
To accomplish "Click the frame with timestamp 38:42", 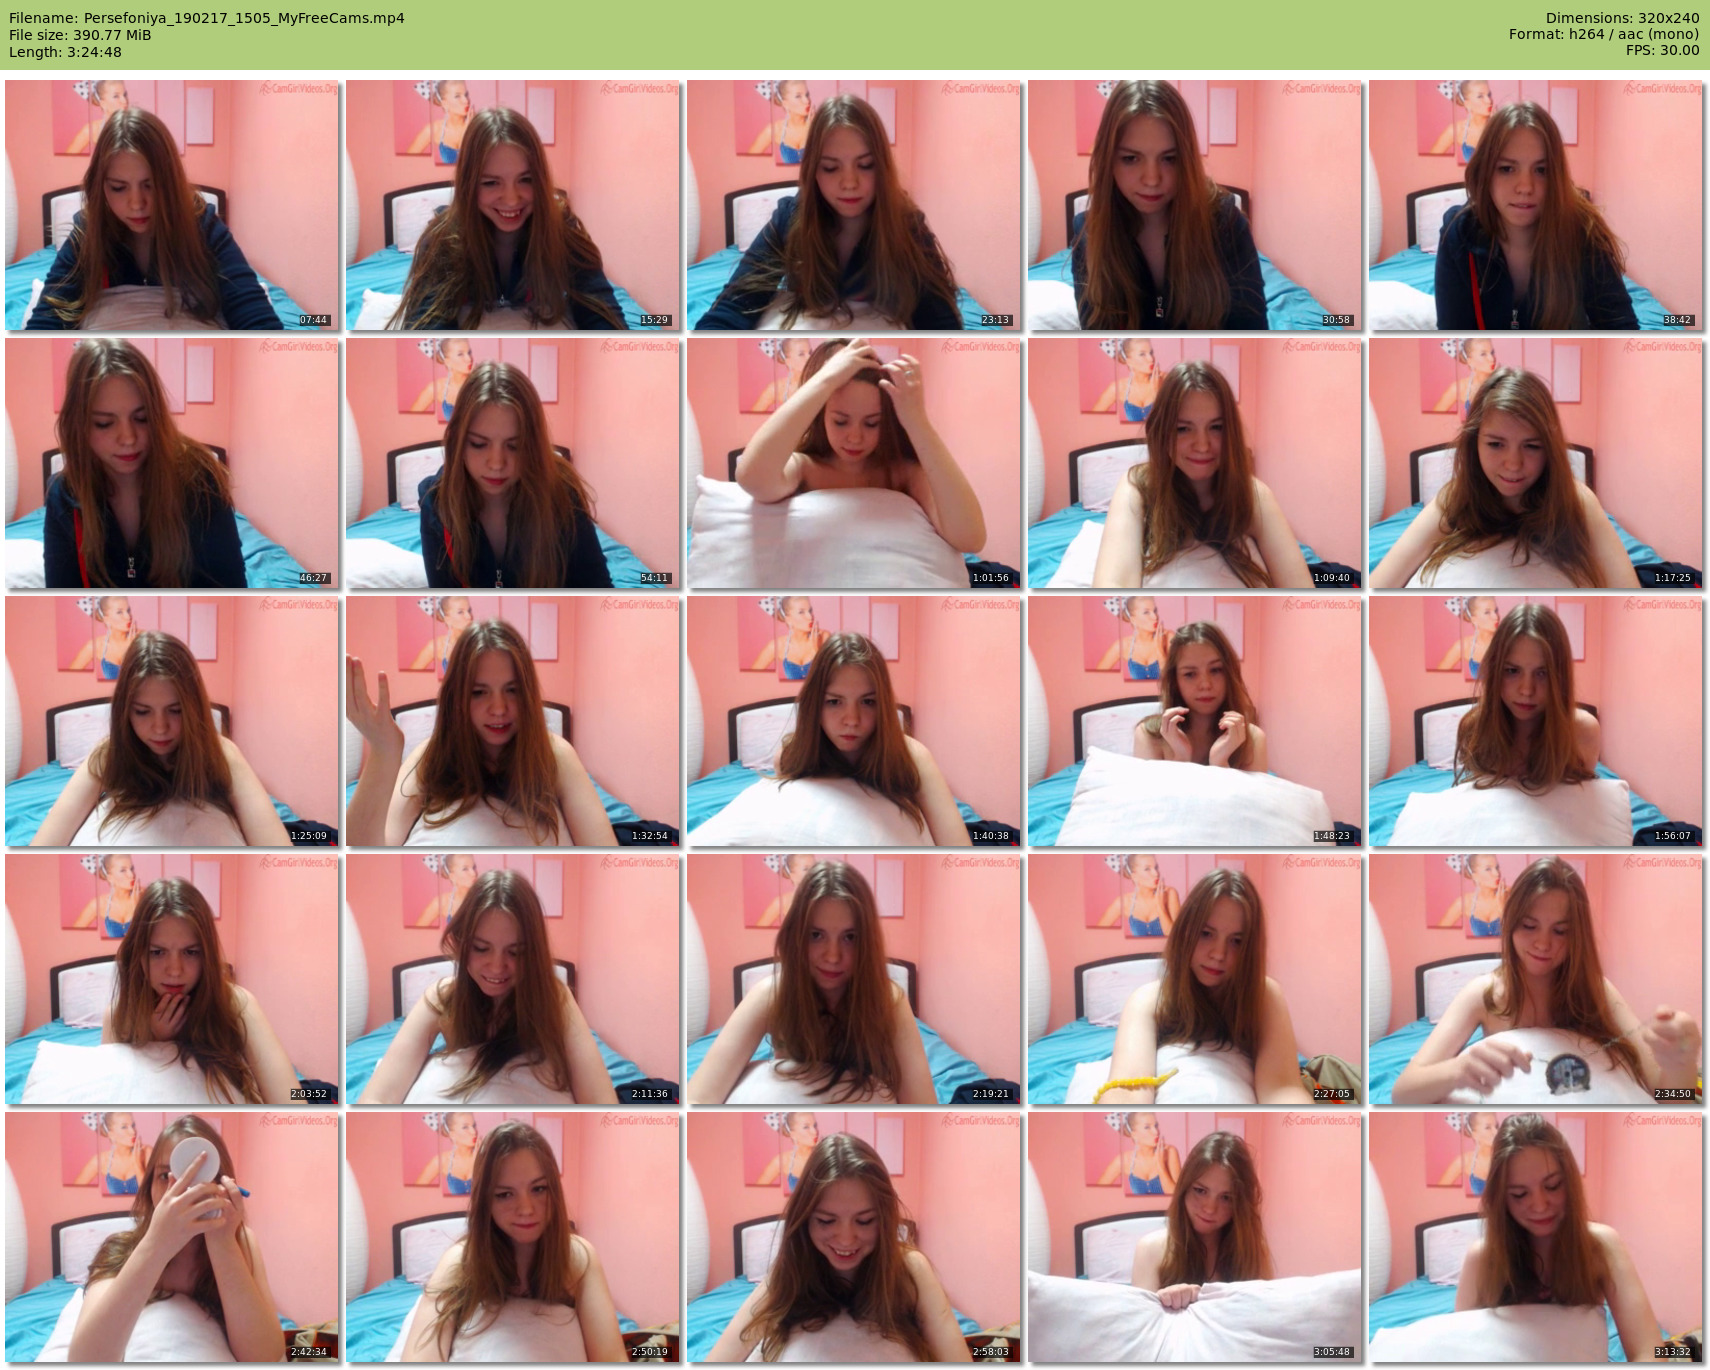I will tap(1536, 205).
